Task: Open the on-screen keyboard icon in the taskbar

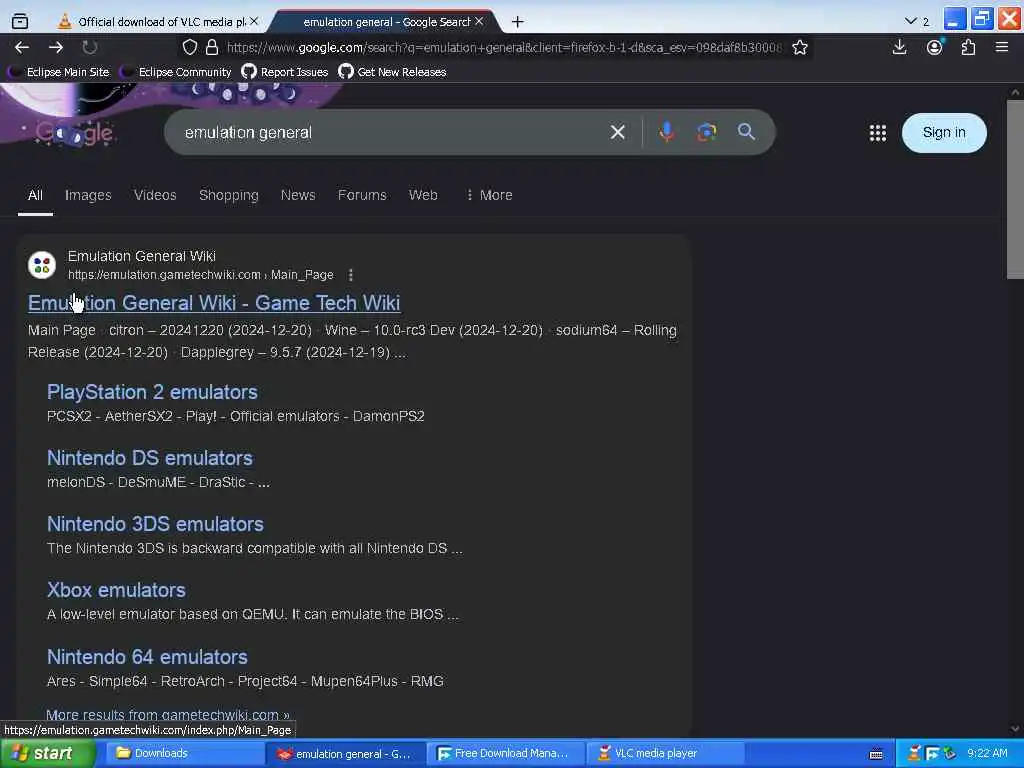Action: tap(876, 754)
